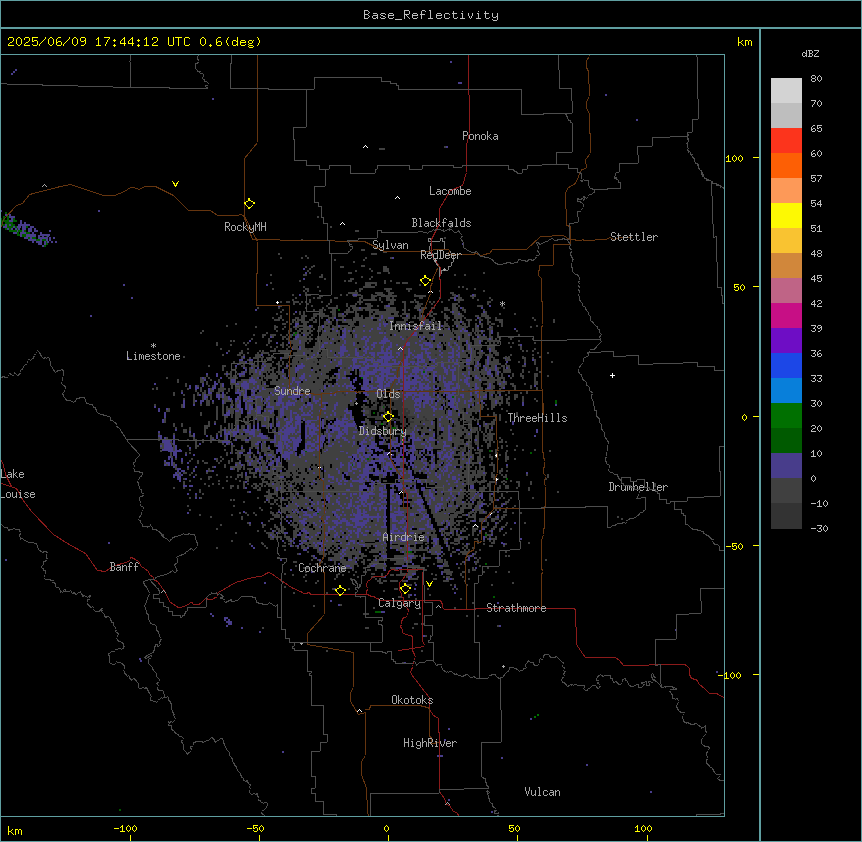862x842 pixels.
Task: Click the yellow V marker northeast of Calgary
Action: coord(429,584)
